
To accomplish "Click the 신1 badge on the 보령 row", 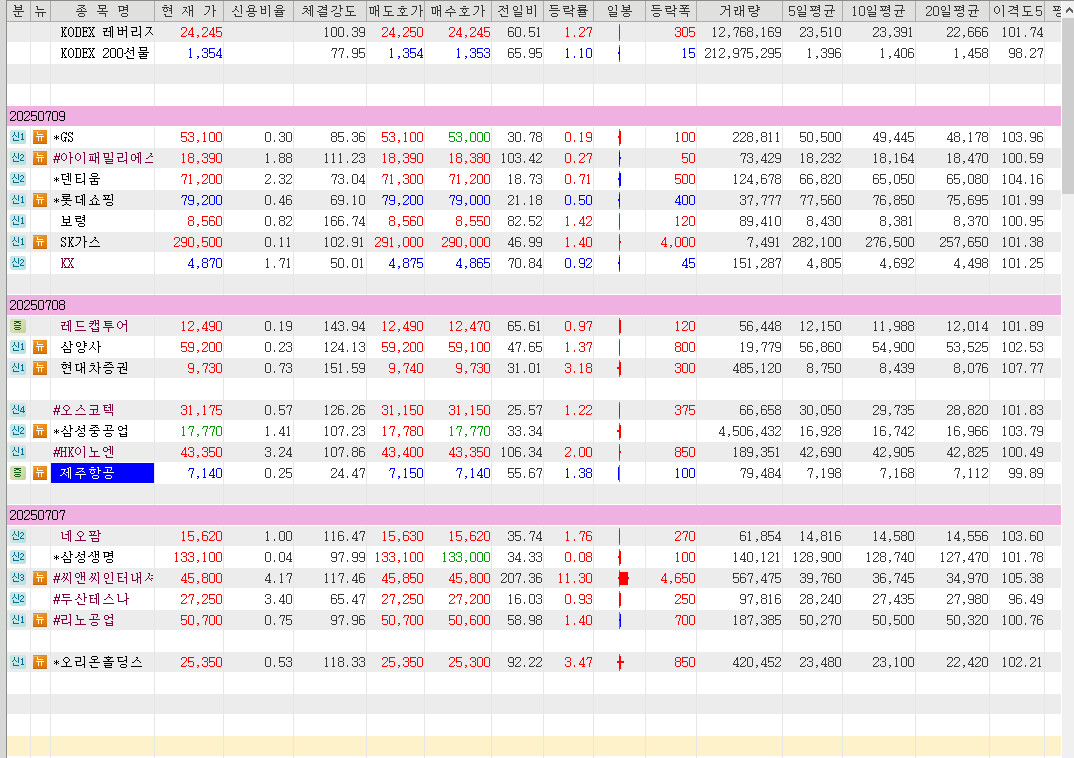I will [x=18, y=221].
